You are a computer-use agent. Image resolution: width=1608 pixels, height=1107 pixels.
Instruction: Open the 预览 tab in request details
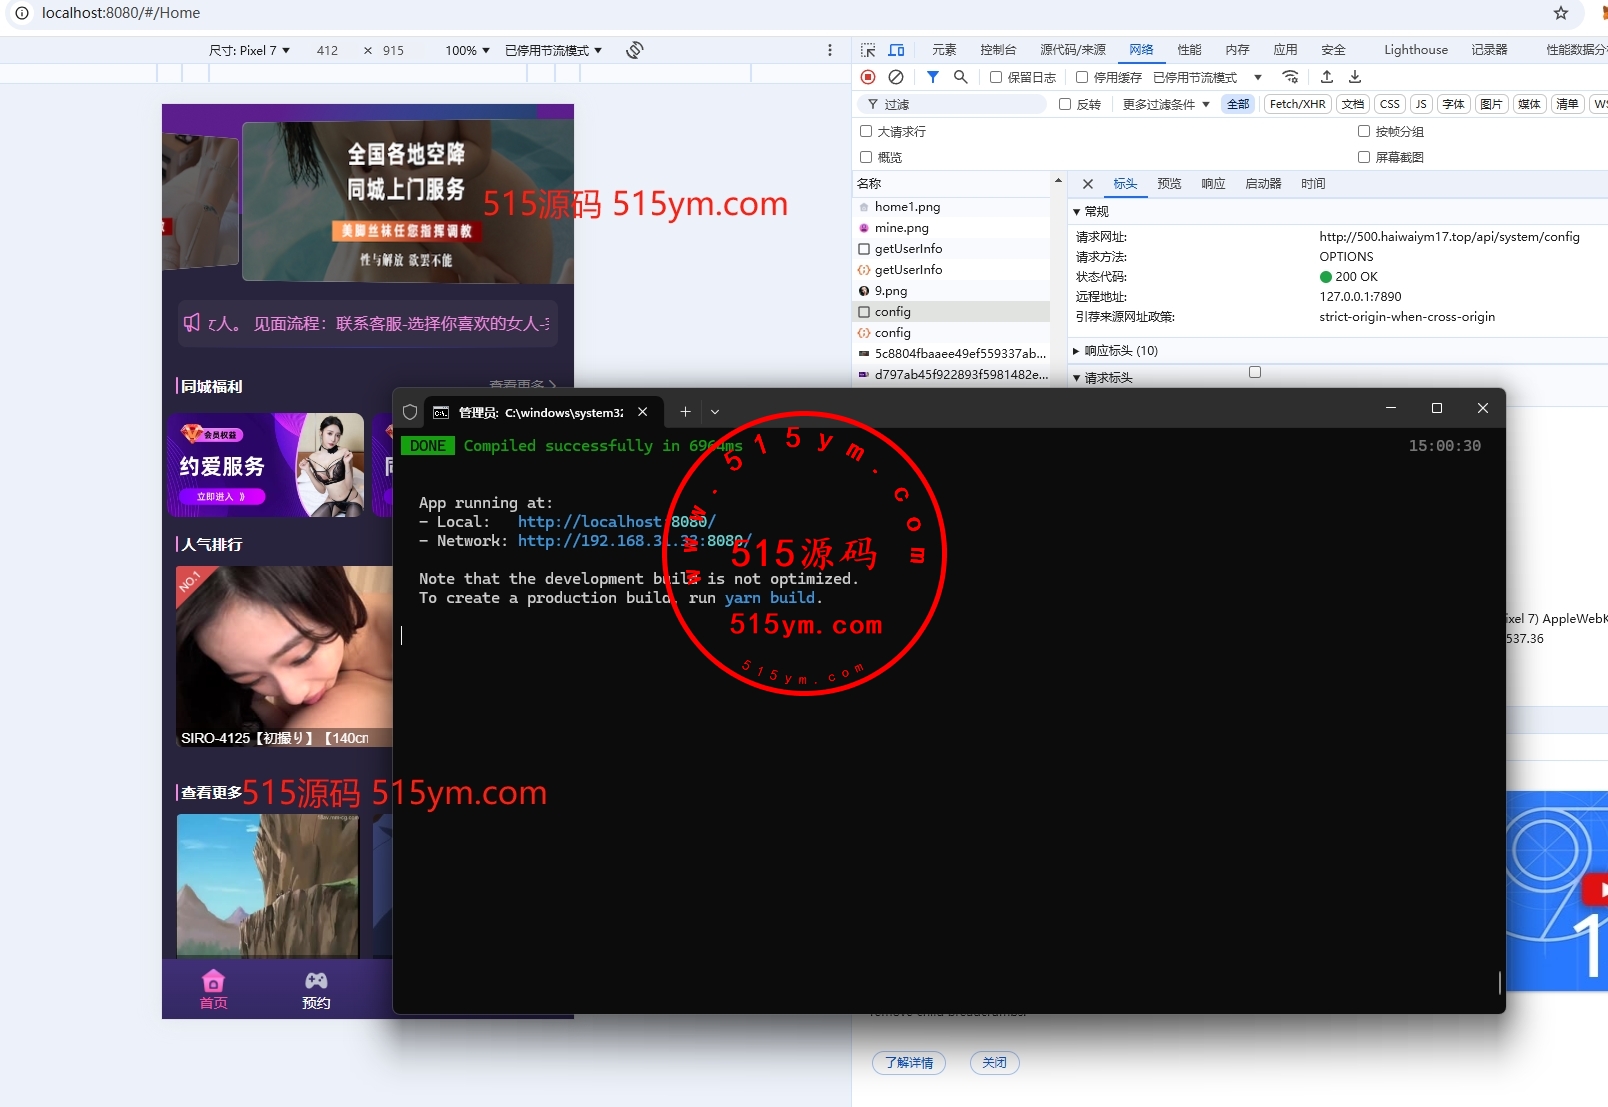tap(1168, 184)
